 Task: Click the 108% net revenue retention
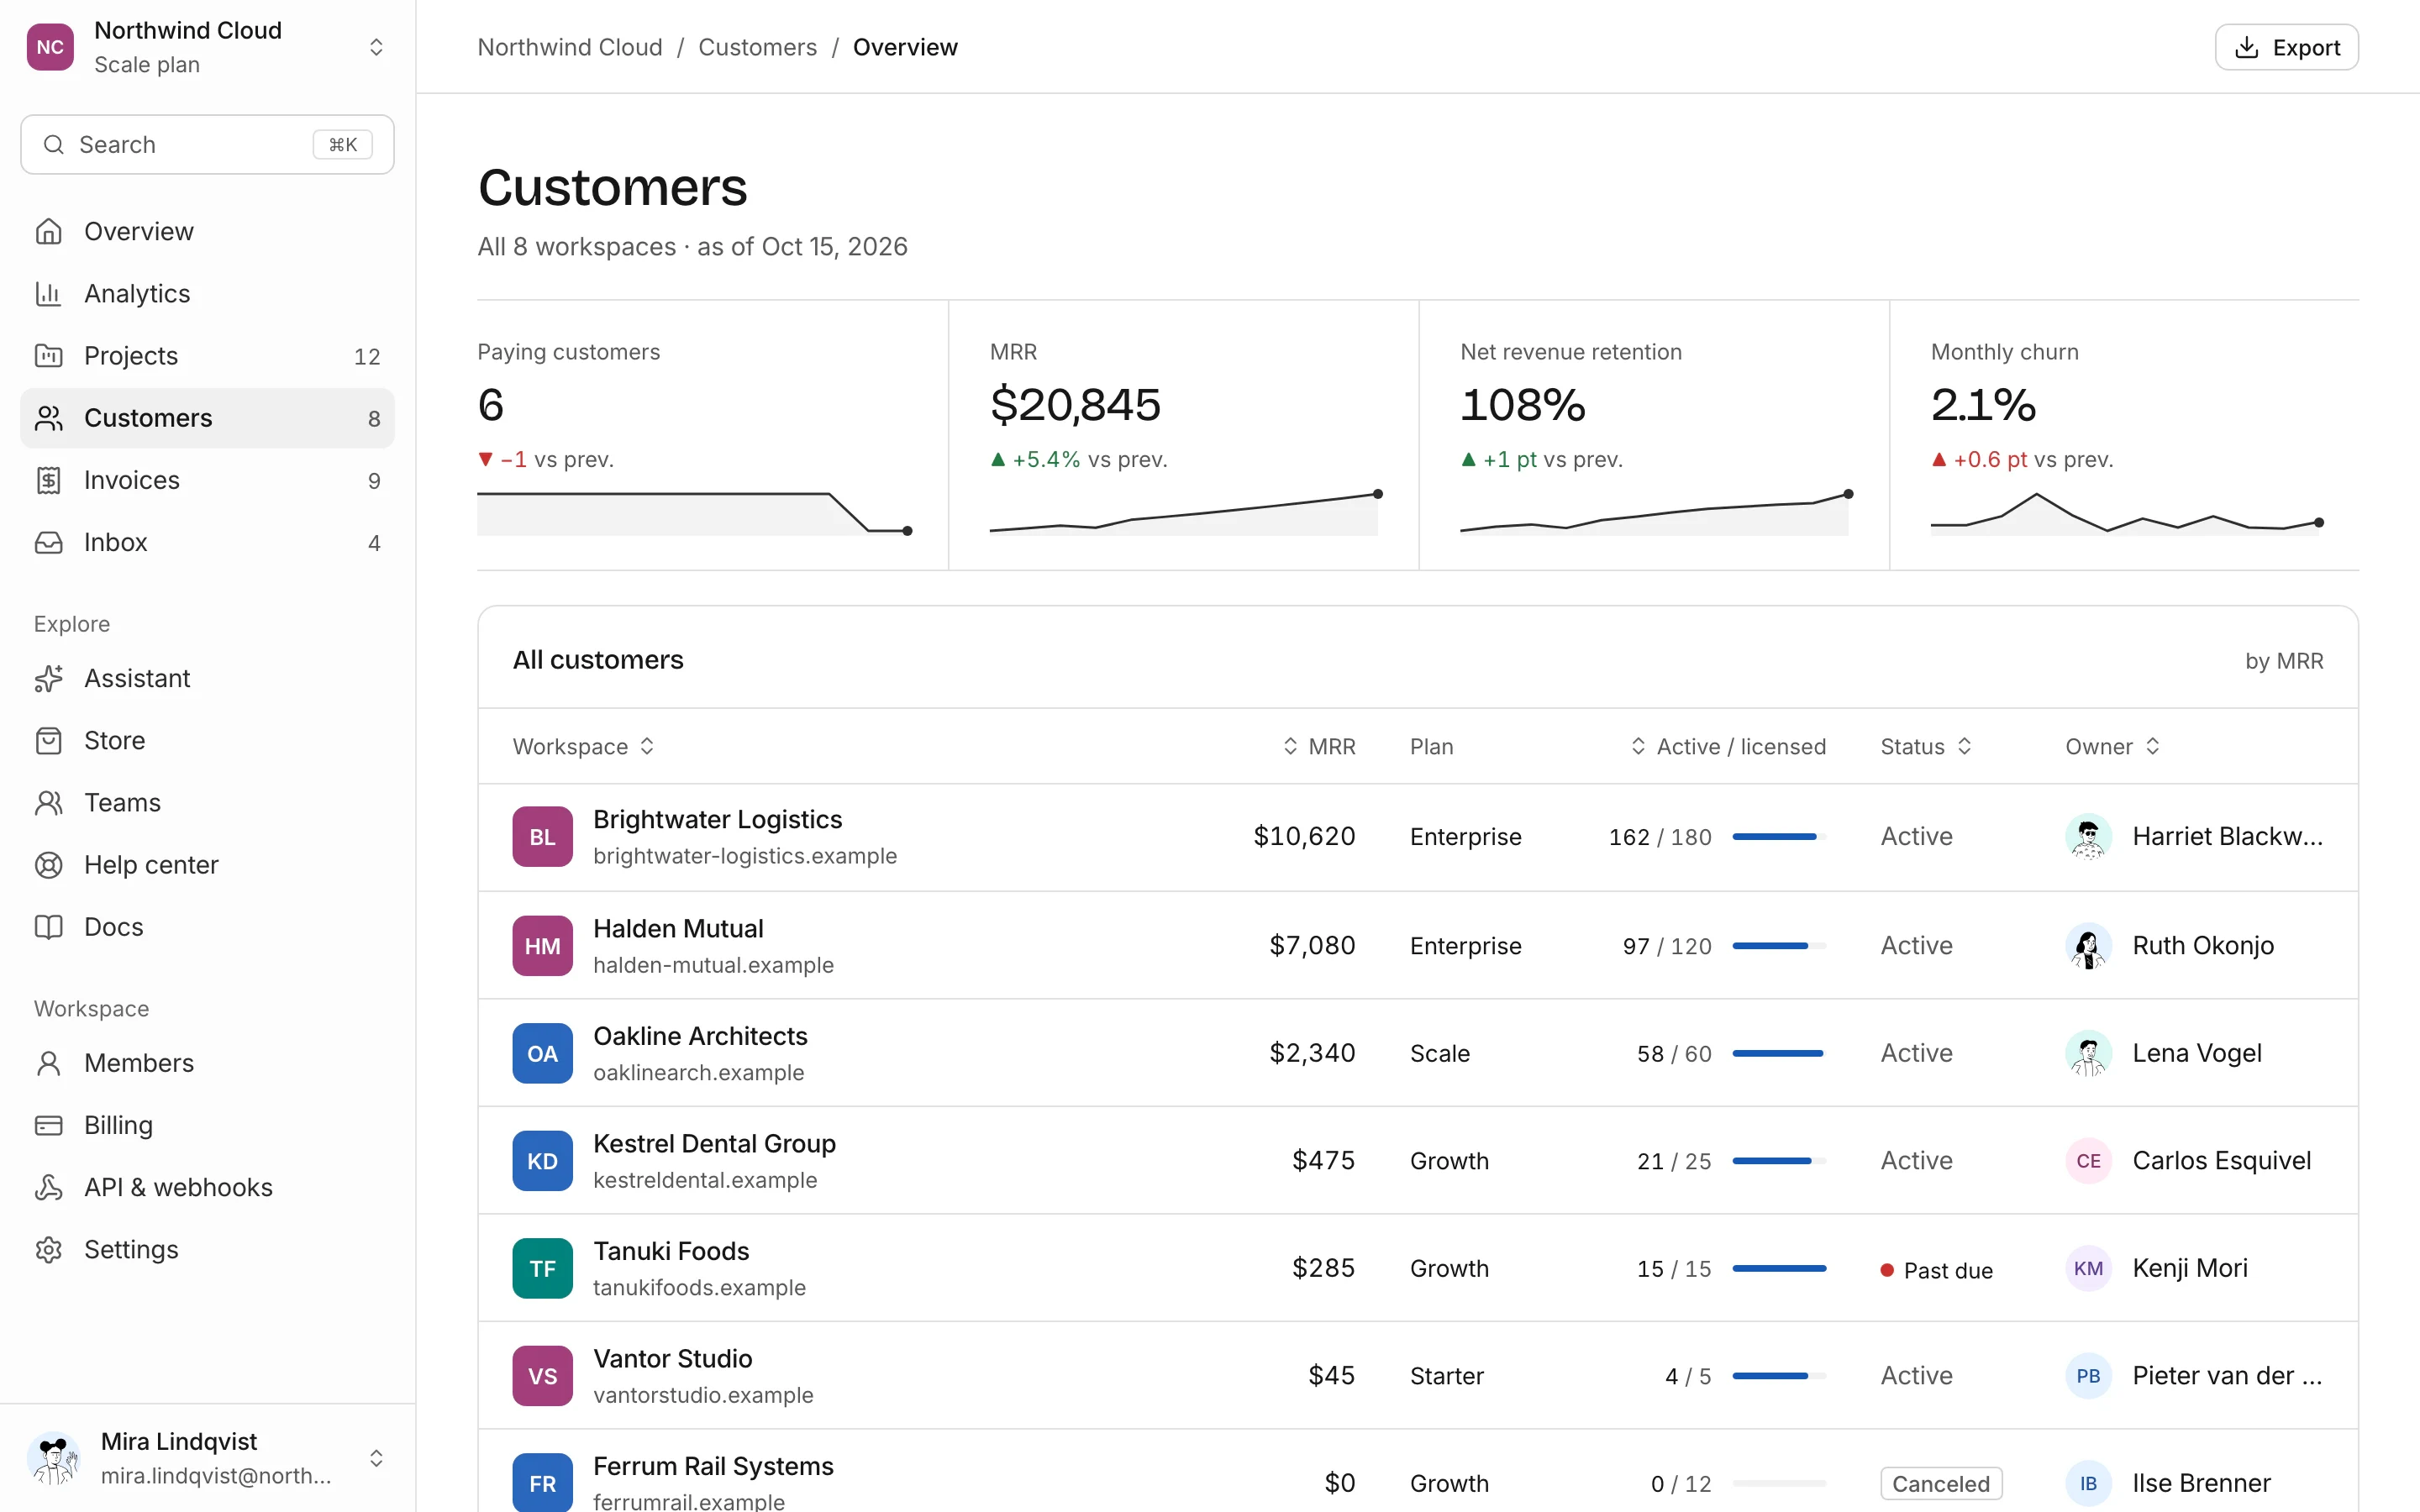point(1522,405)
